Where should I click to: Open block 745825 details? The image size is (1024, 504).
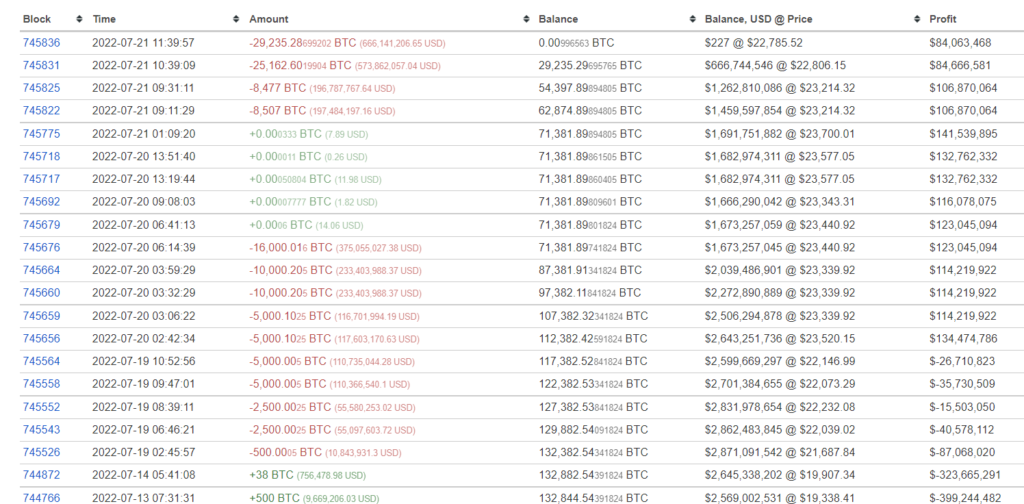pos(41,88)
